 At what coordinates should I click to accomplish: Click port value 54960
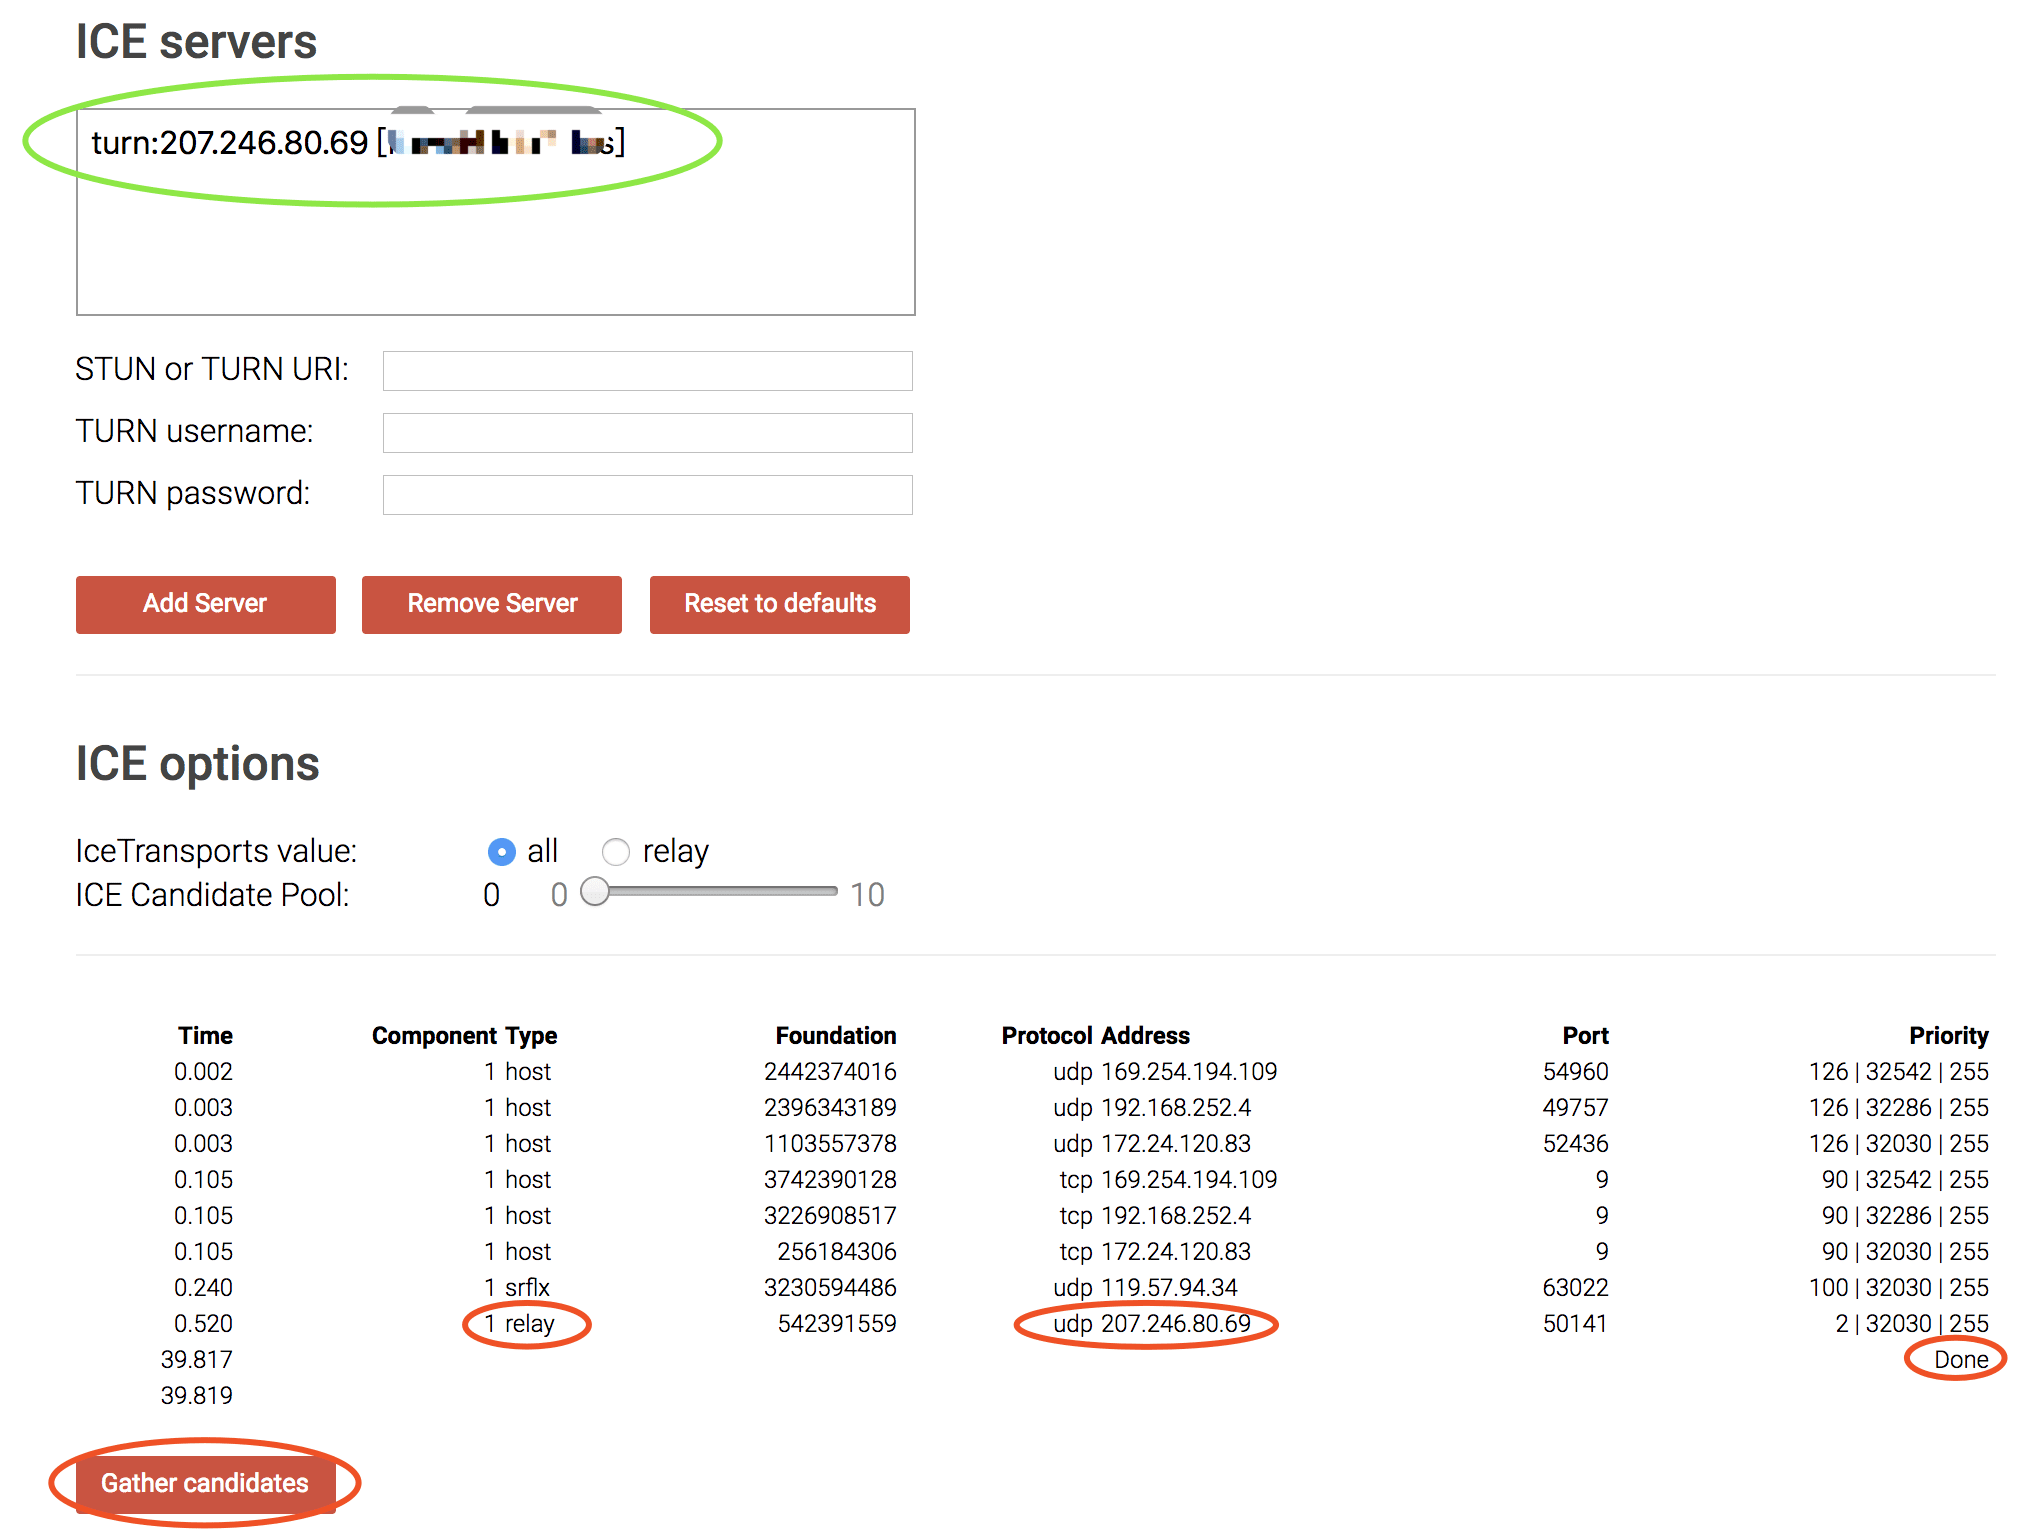[1576, 1072]
